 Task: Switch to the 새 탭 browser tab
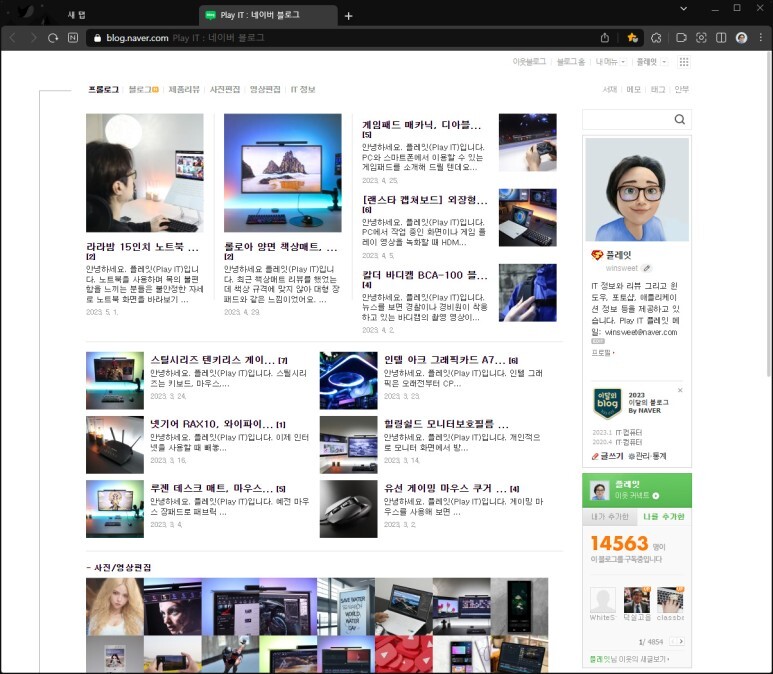coord(76,15)
